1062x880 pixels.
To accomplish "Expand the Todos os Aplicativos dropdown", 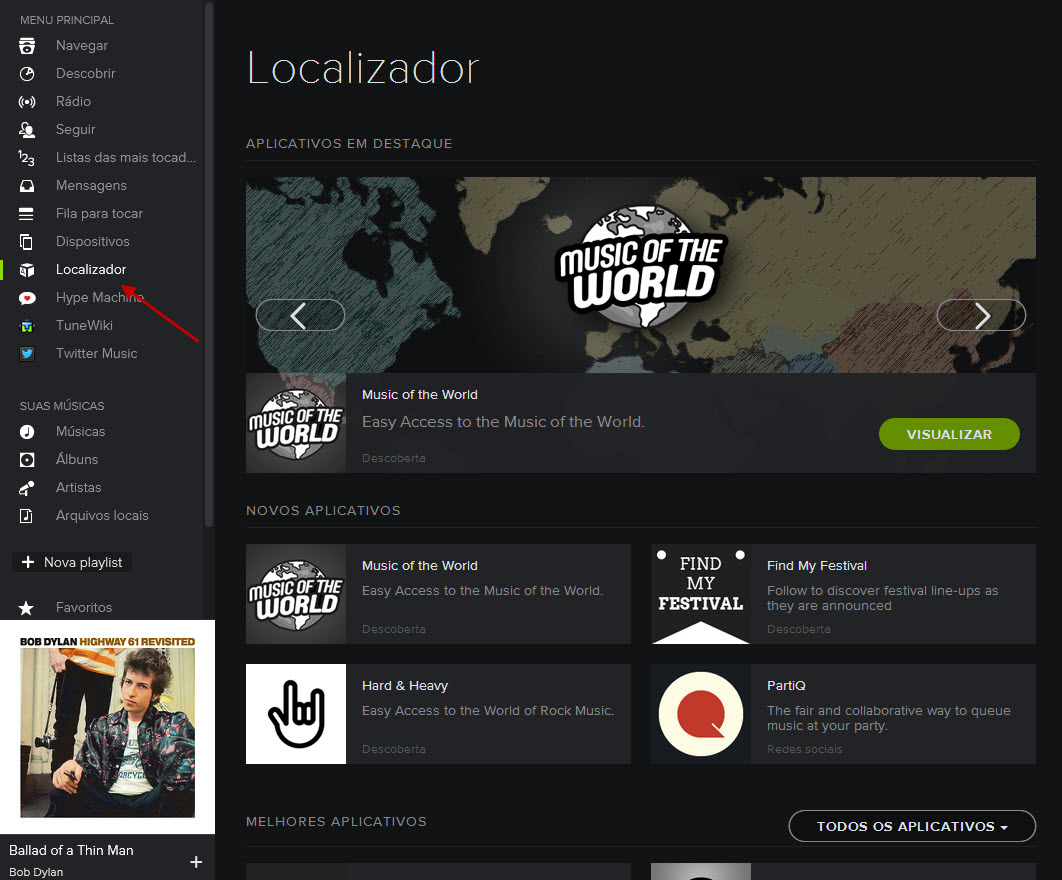I will tap(911, 827).
